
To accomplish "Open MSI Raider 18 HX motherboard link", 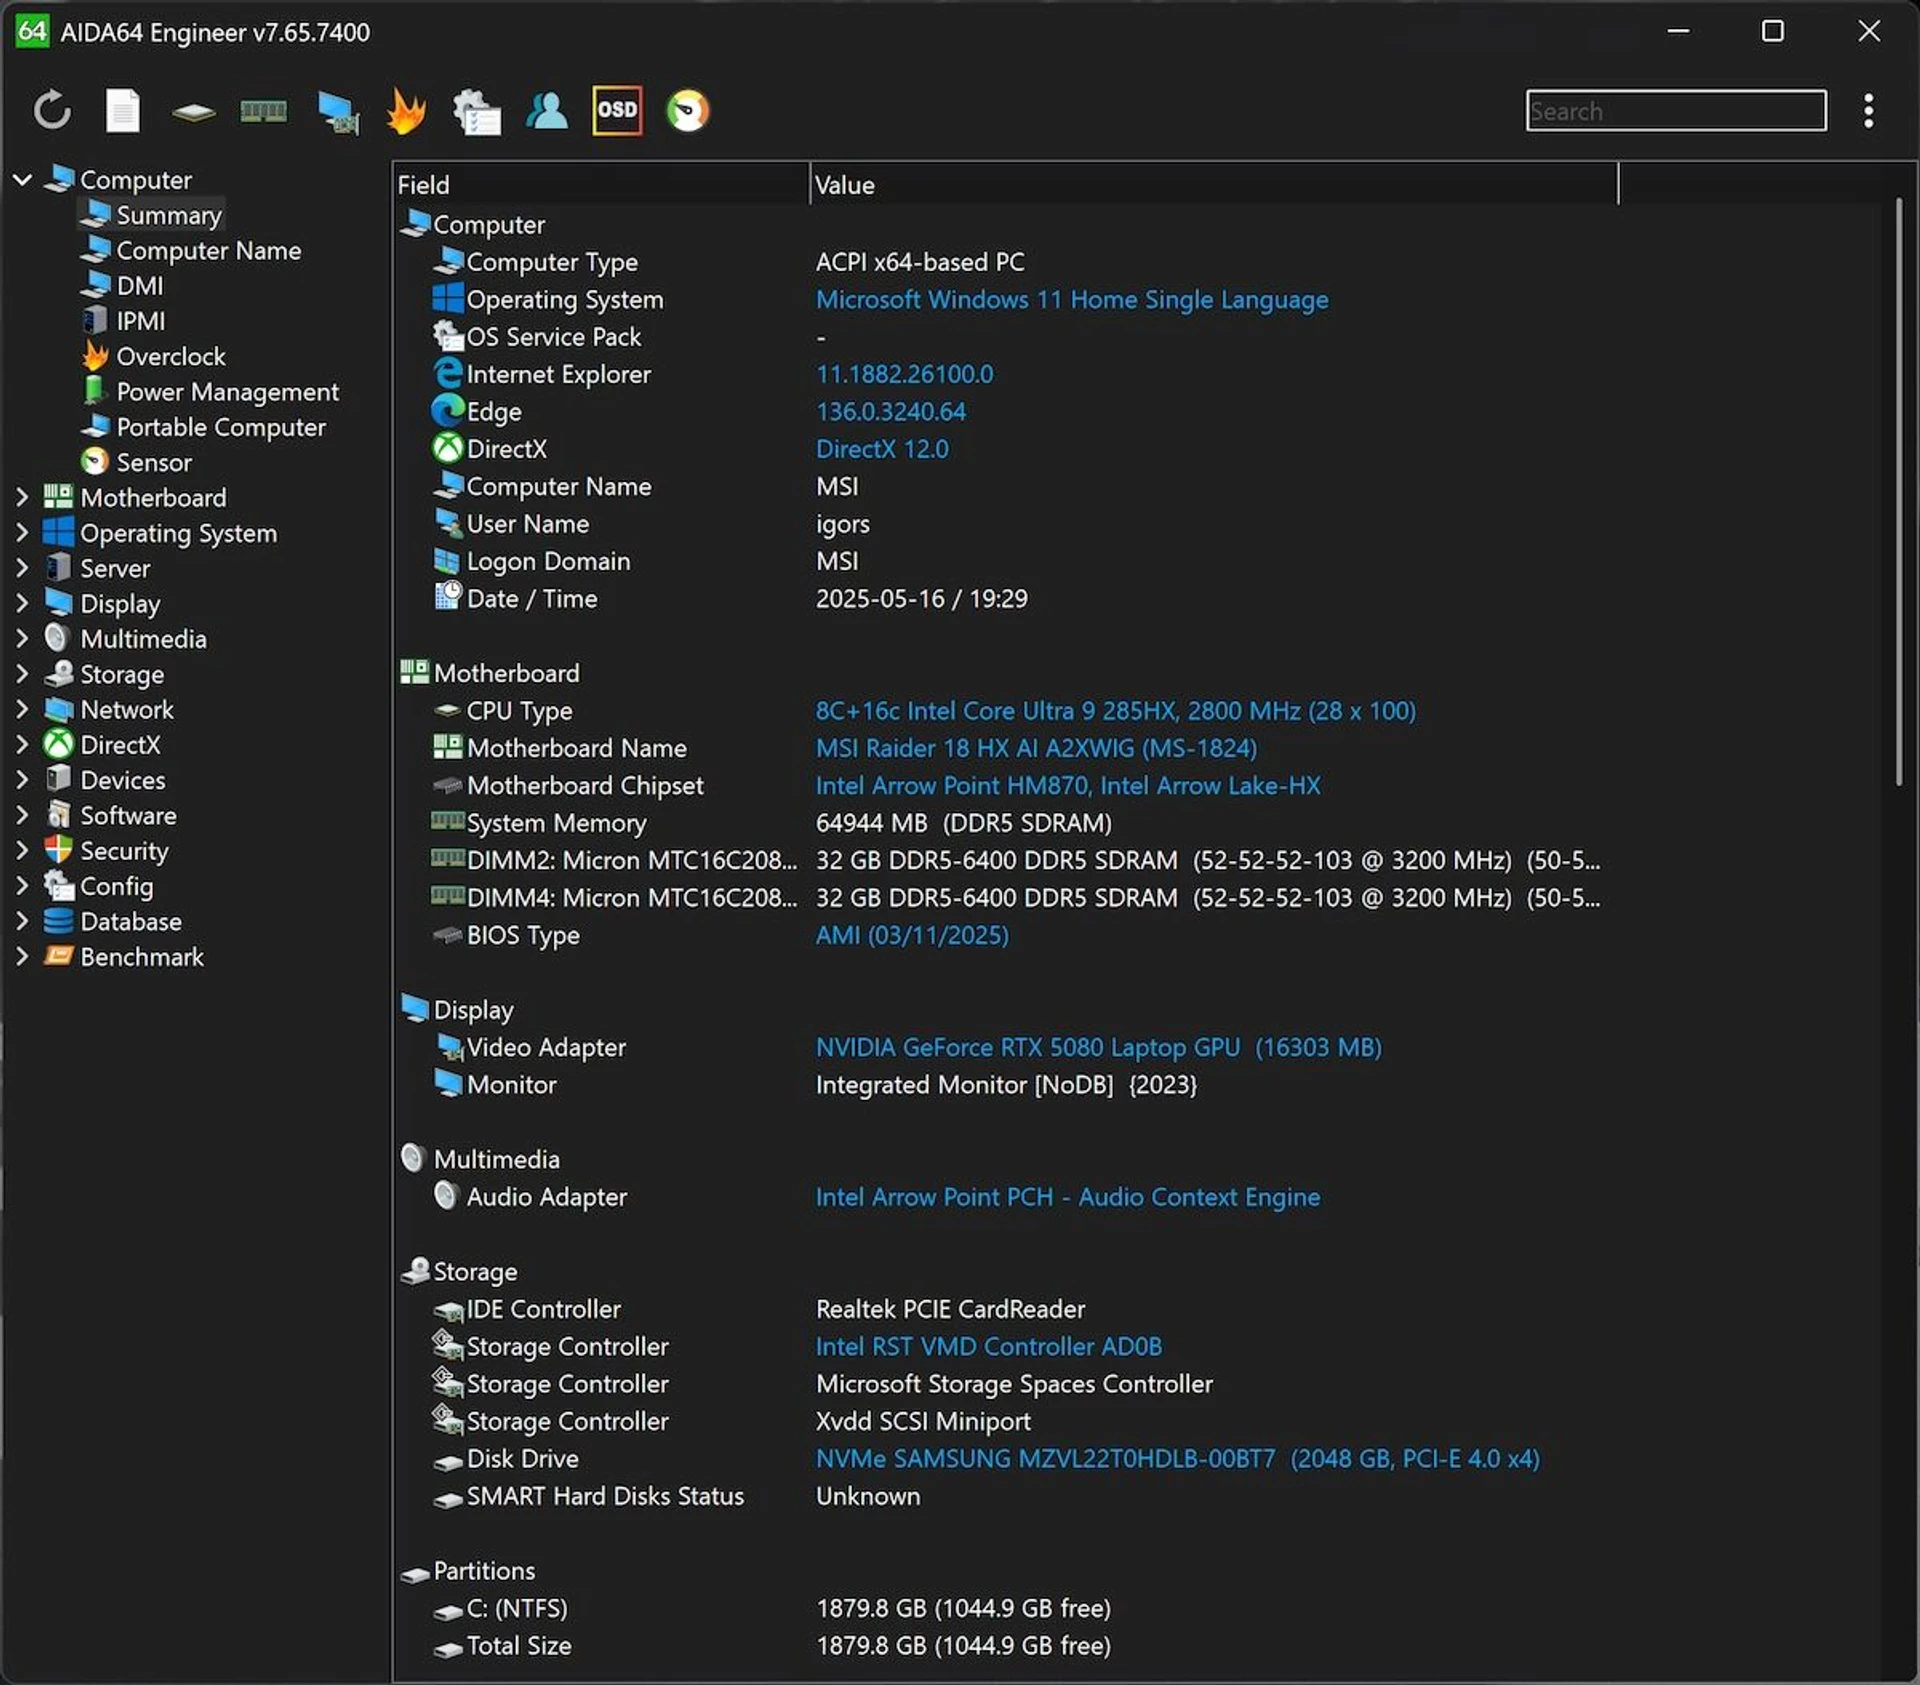I will click(1036, 748).
